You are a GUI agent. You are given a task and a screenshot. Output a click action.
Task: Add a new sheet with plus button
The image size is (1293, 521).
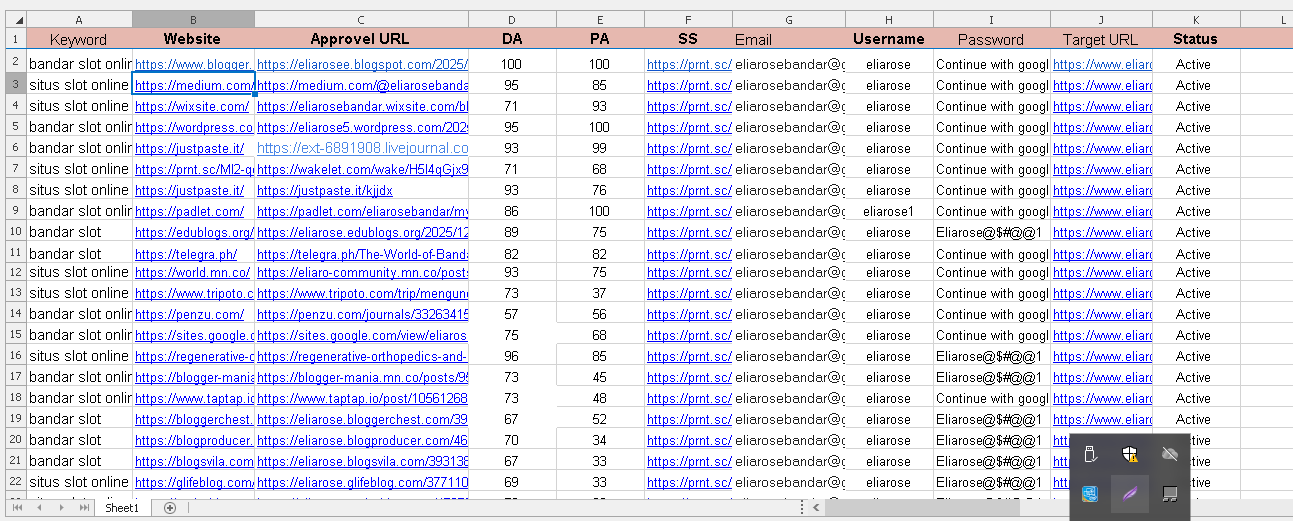coord(170,508)
